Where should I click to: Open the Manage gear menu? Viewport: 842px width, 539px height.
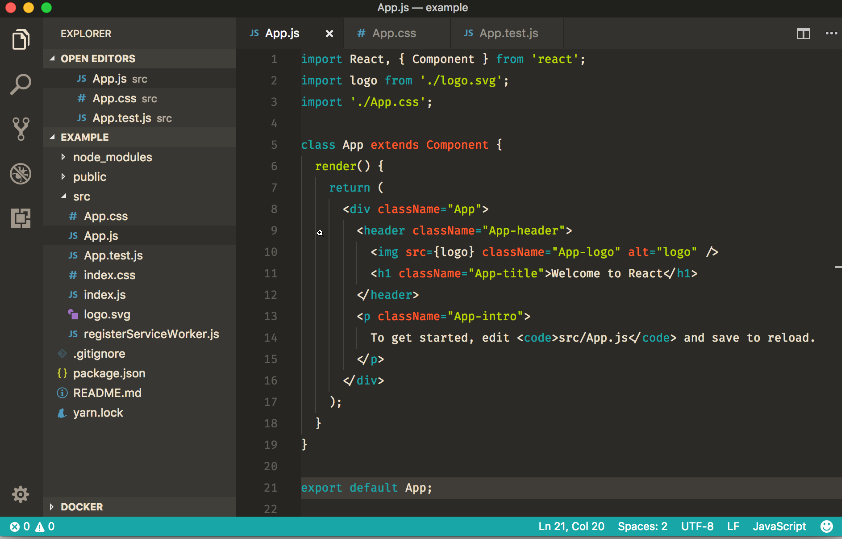click(20, 494)
